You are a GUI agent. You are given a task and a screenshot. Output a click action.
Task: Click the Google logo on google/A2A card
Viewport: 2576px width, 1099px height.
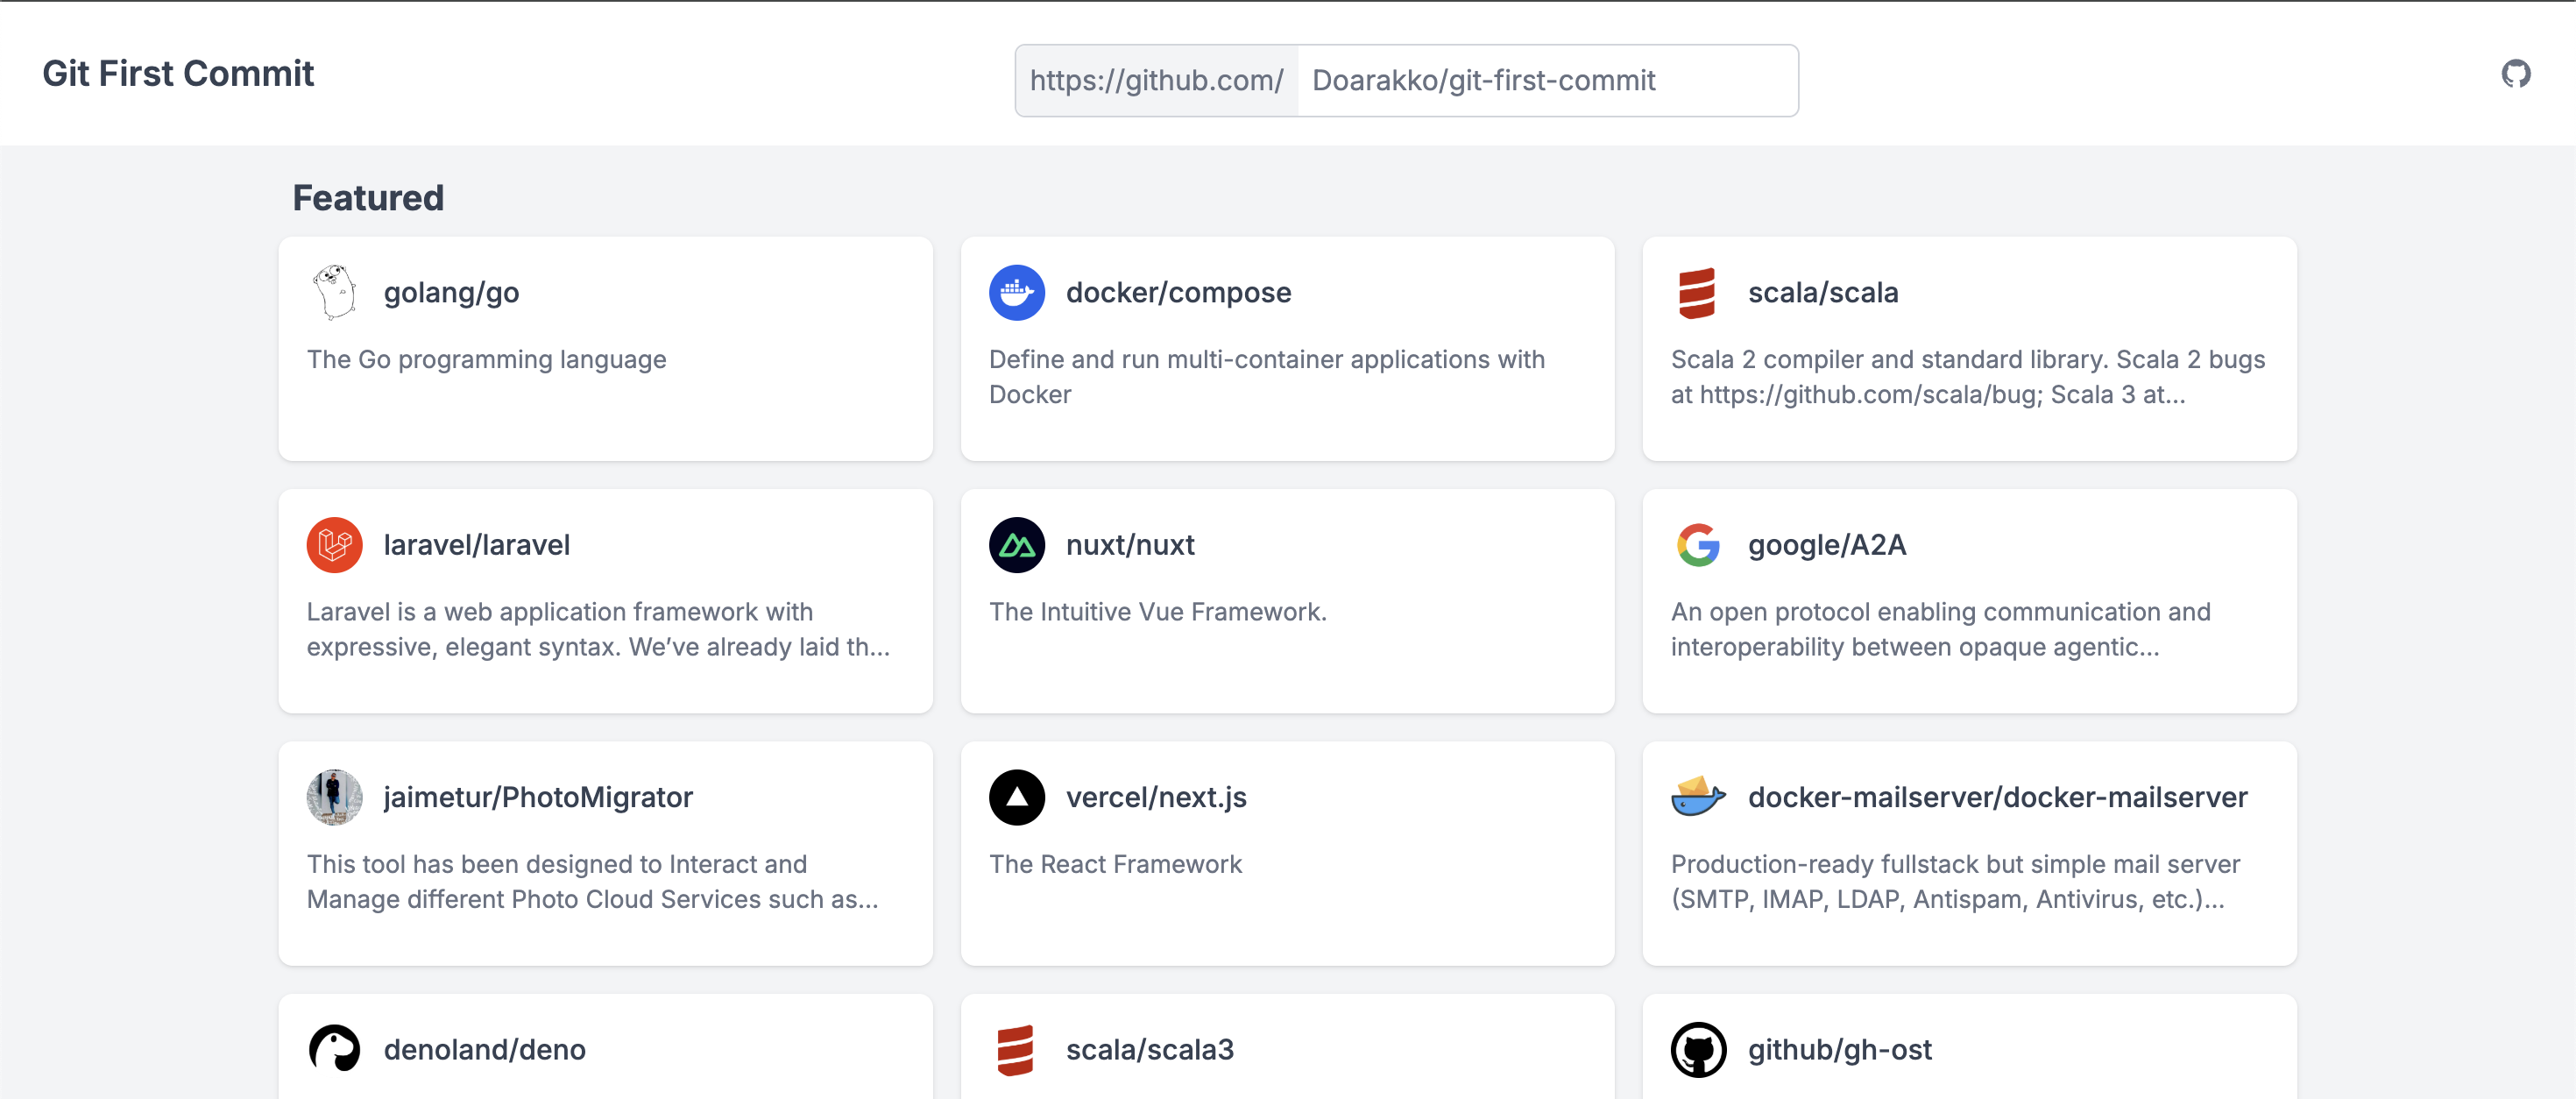pos(1699,545)
